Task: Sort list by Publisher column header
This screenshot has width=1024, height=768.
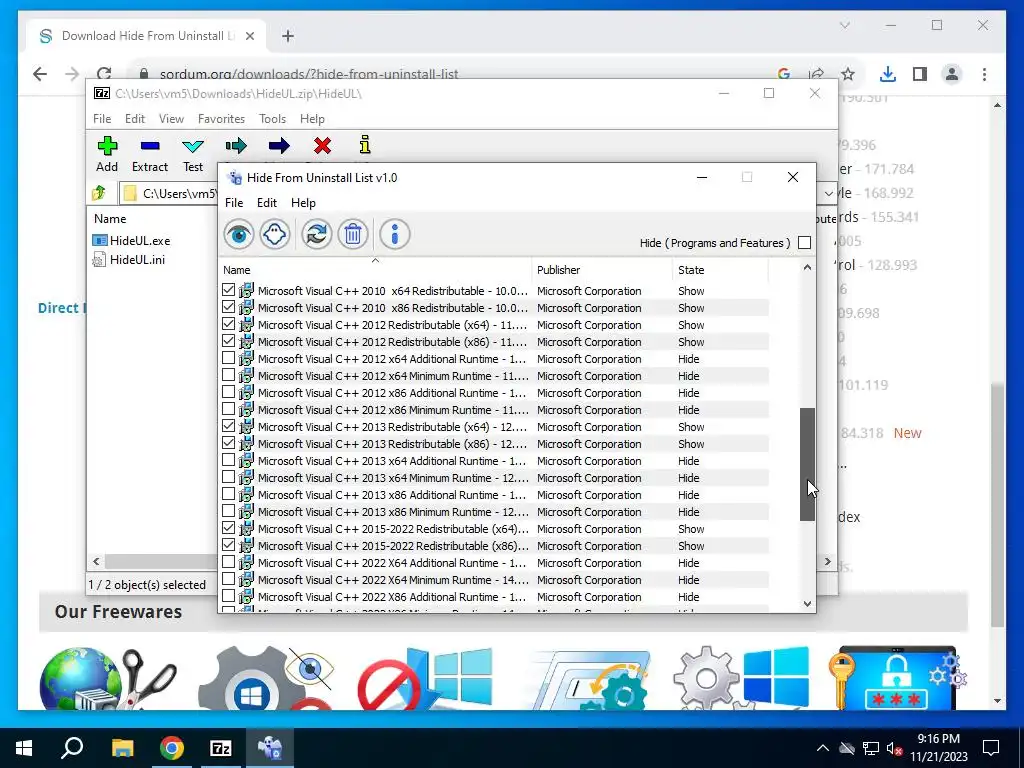Action: point(601,269)
